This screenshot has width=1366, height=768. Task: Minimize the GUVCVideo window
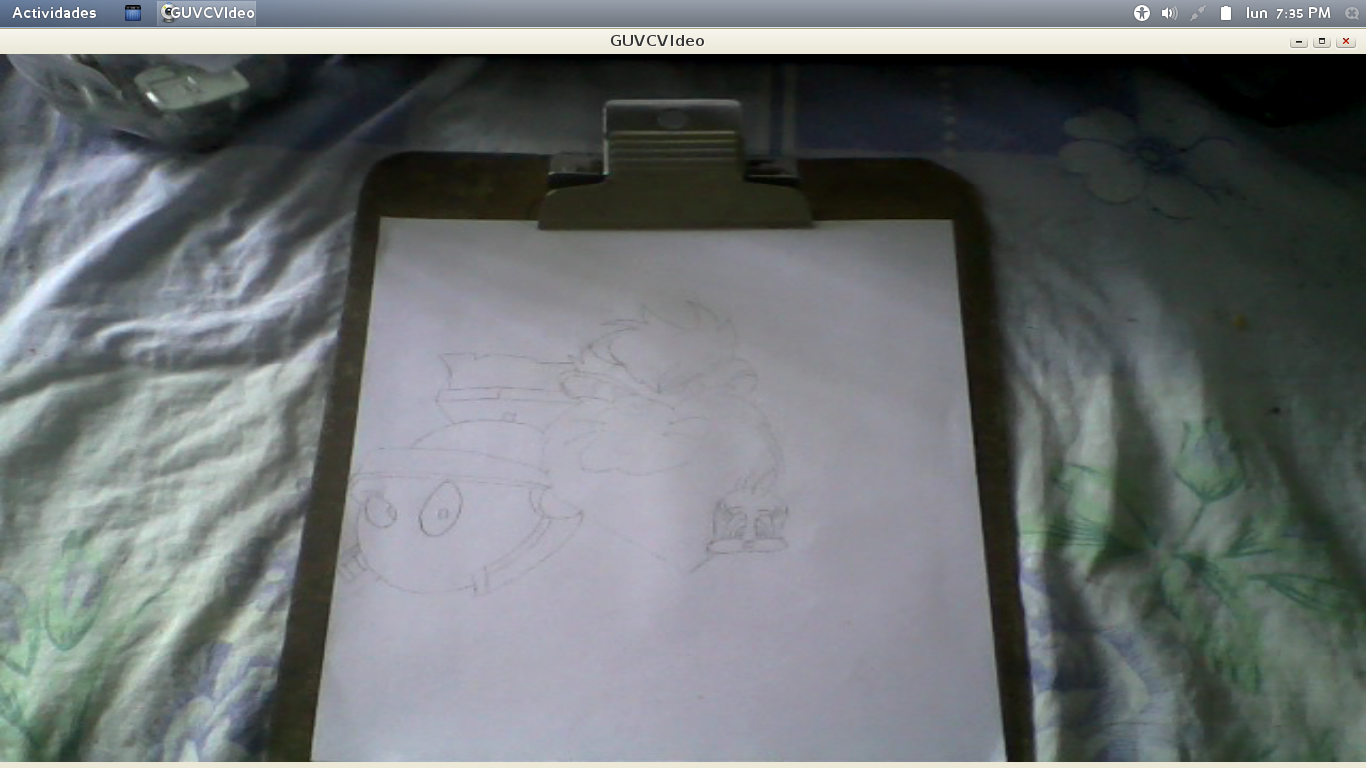point(1299,41)
